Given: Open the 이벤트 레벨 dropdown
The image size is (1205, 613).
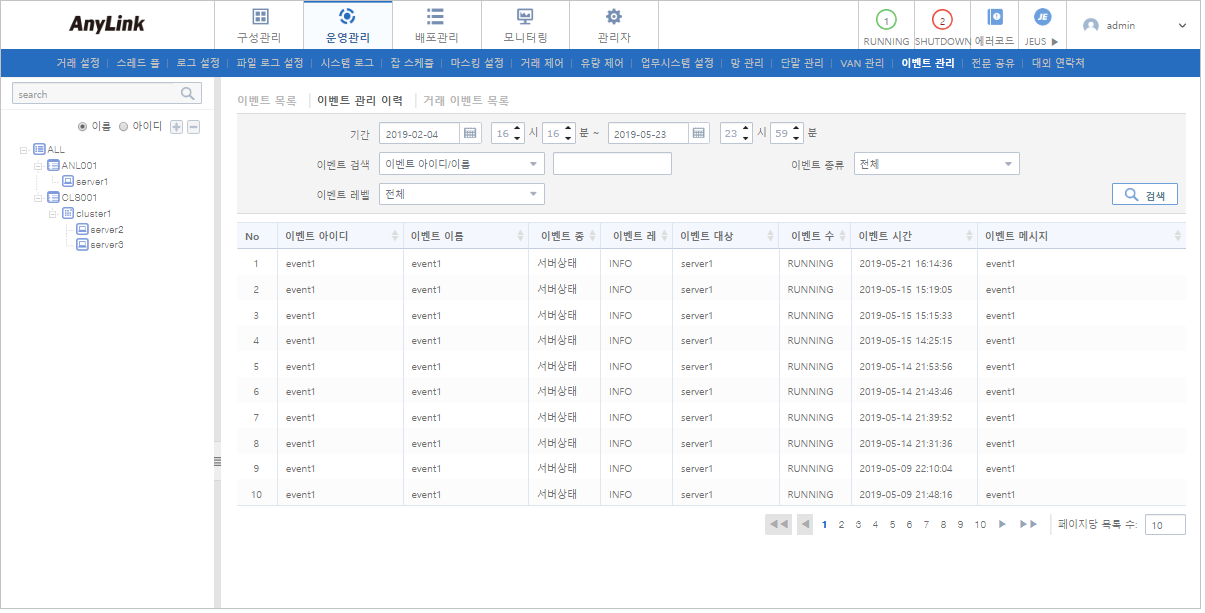Looking at the screenshot, I should [x=460, y=194].
